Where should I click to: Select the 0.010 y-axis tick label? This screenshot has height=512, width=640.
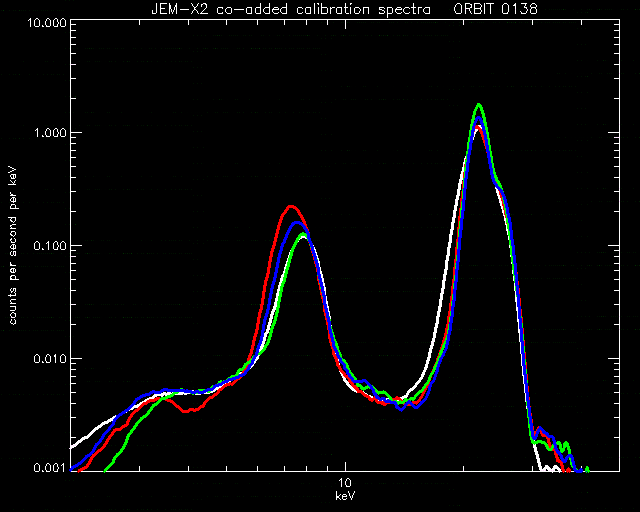point(50,359)
